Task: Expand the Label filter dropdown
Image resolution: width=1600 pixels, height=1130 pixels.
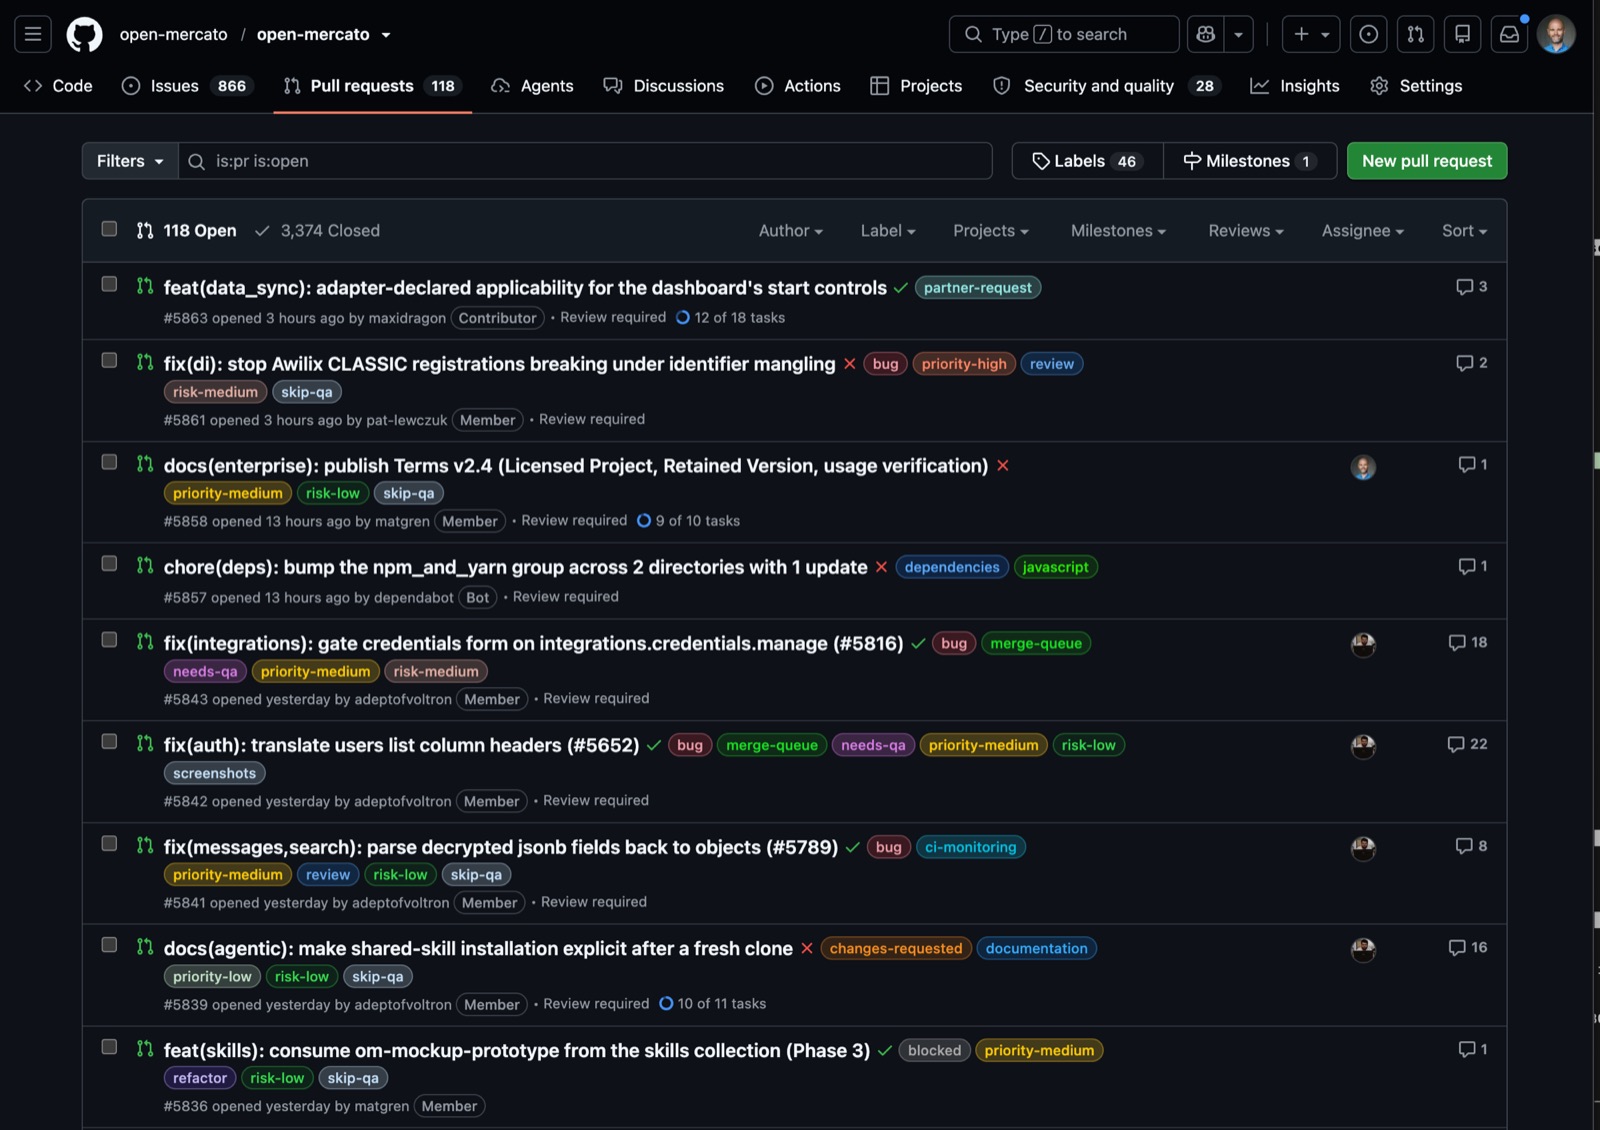Action: (888, 231)
